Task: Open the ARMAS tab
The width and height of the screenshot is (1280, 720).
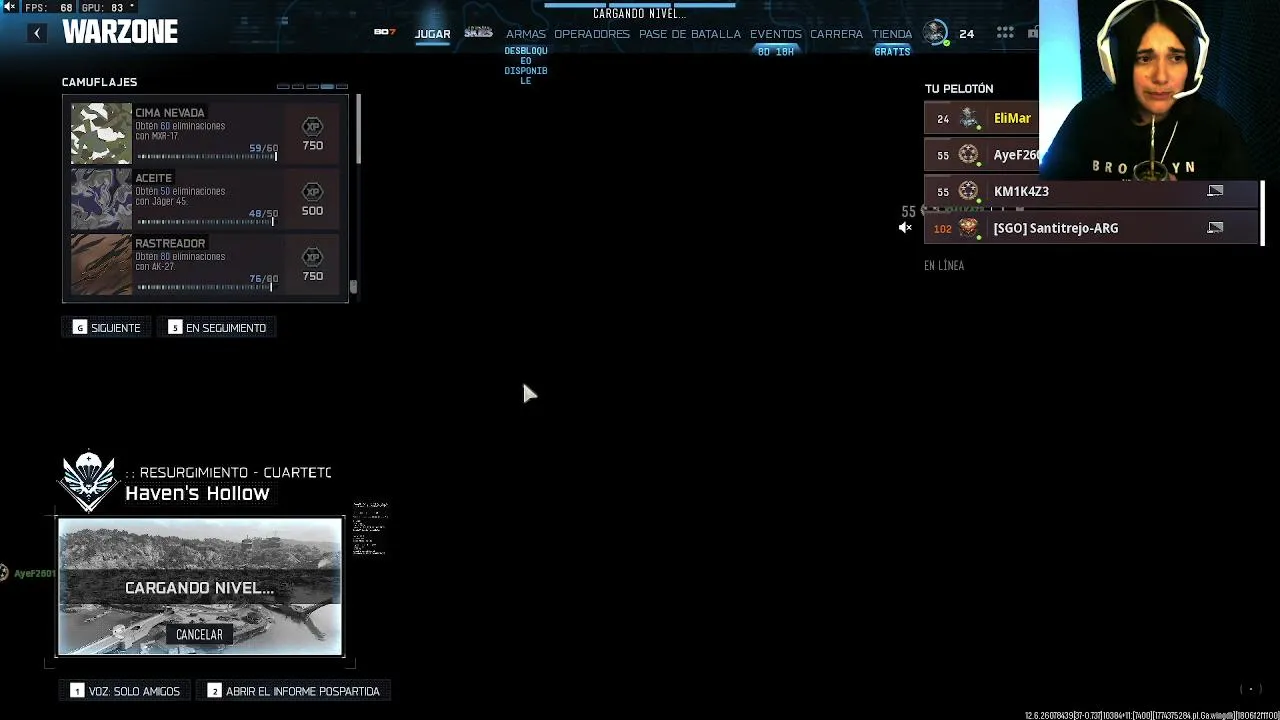Action: (x=526, y=34)
